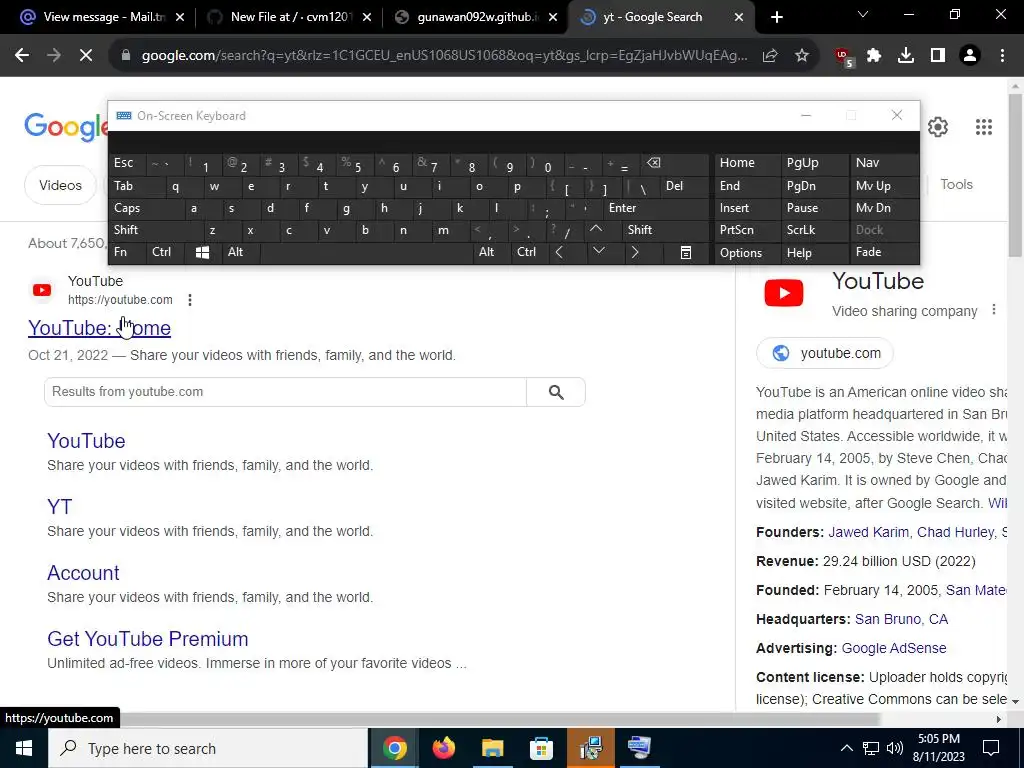Open a new browser tab
Image resolution: width=1024 pixels, height=768 pixels.
coord(776,18)
